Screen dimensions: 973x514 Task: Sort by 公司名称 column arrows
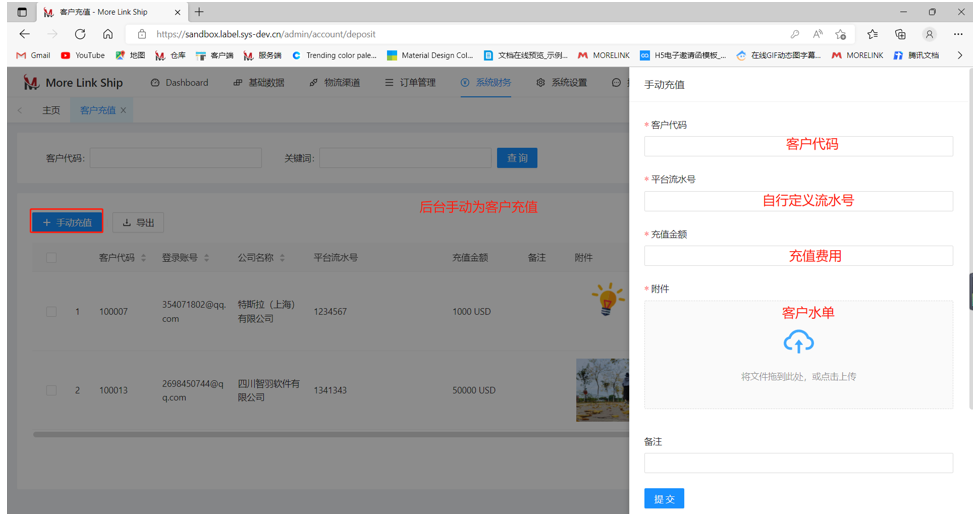[x=283, y=258]
